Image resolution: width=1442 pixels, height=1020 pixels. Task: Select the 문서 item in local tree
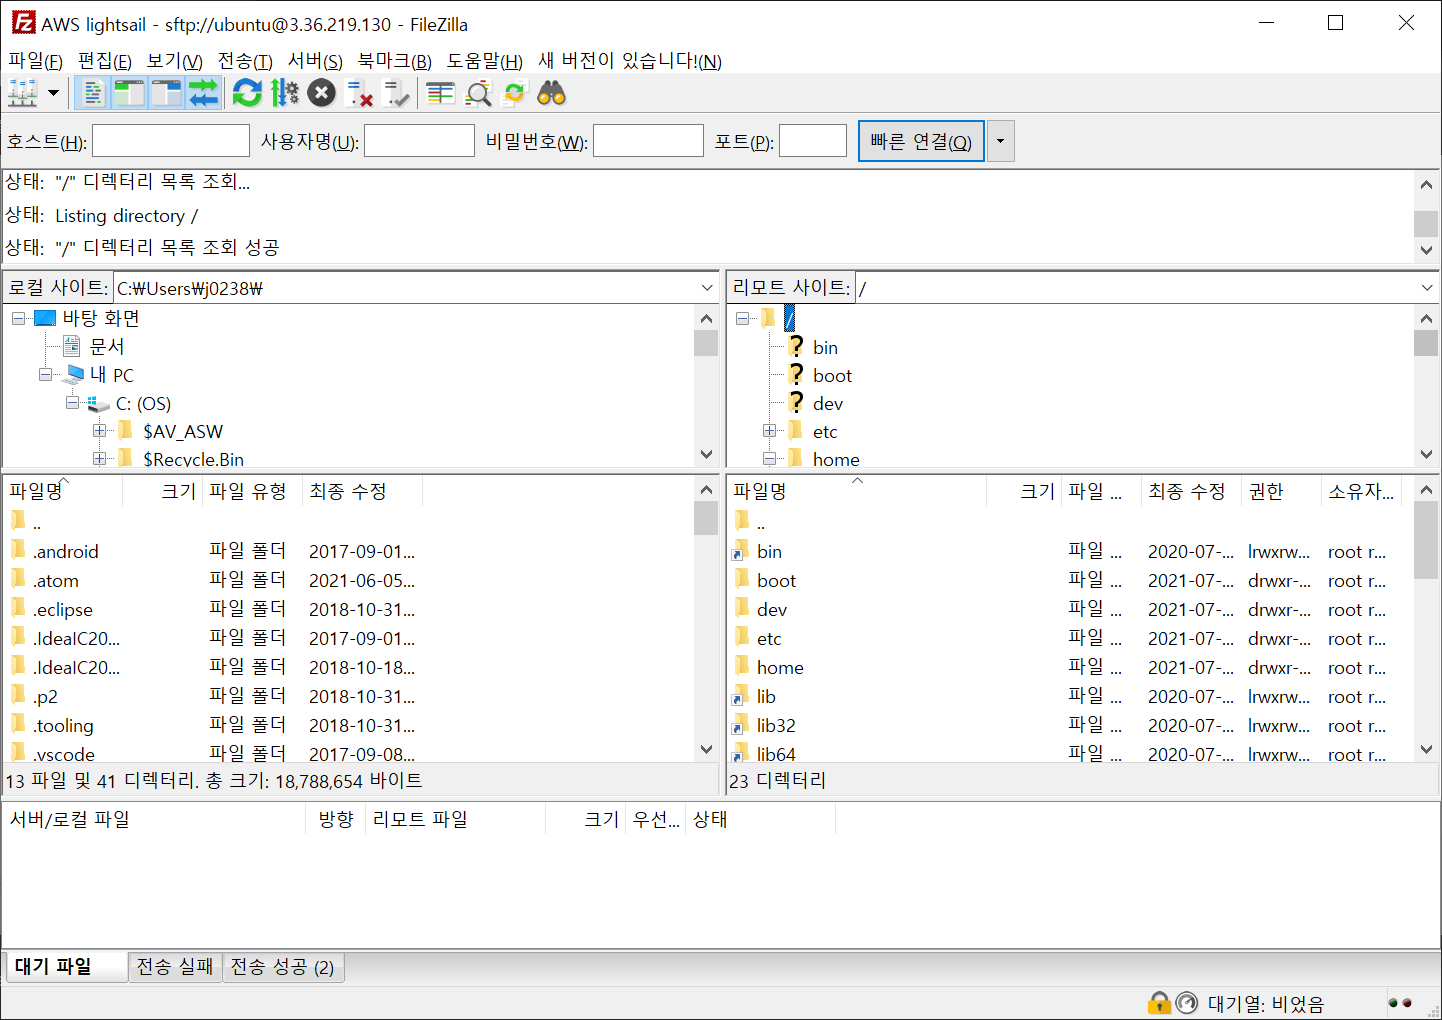click(107, 346)
